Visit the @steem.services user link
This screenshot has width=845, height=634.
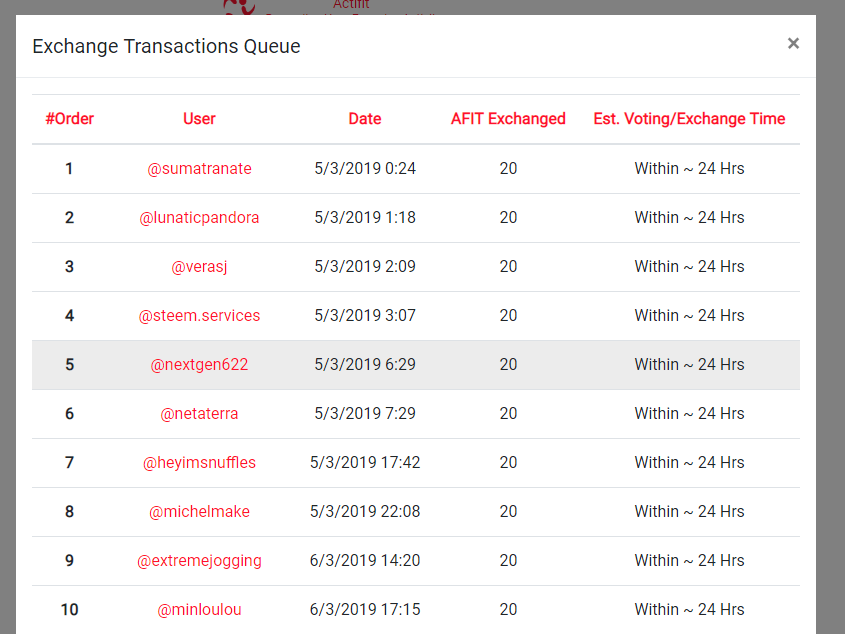(199, 315)
